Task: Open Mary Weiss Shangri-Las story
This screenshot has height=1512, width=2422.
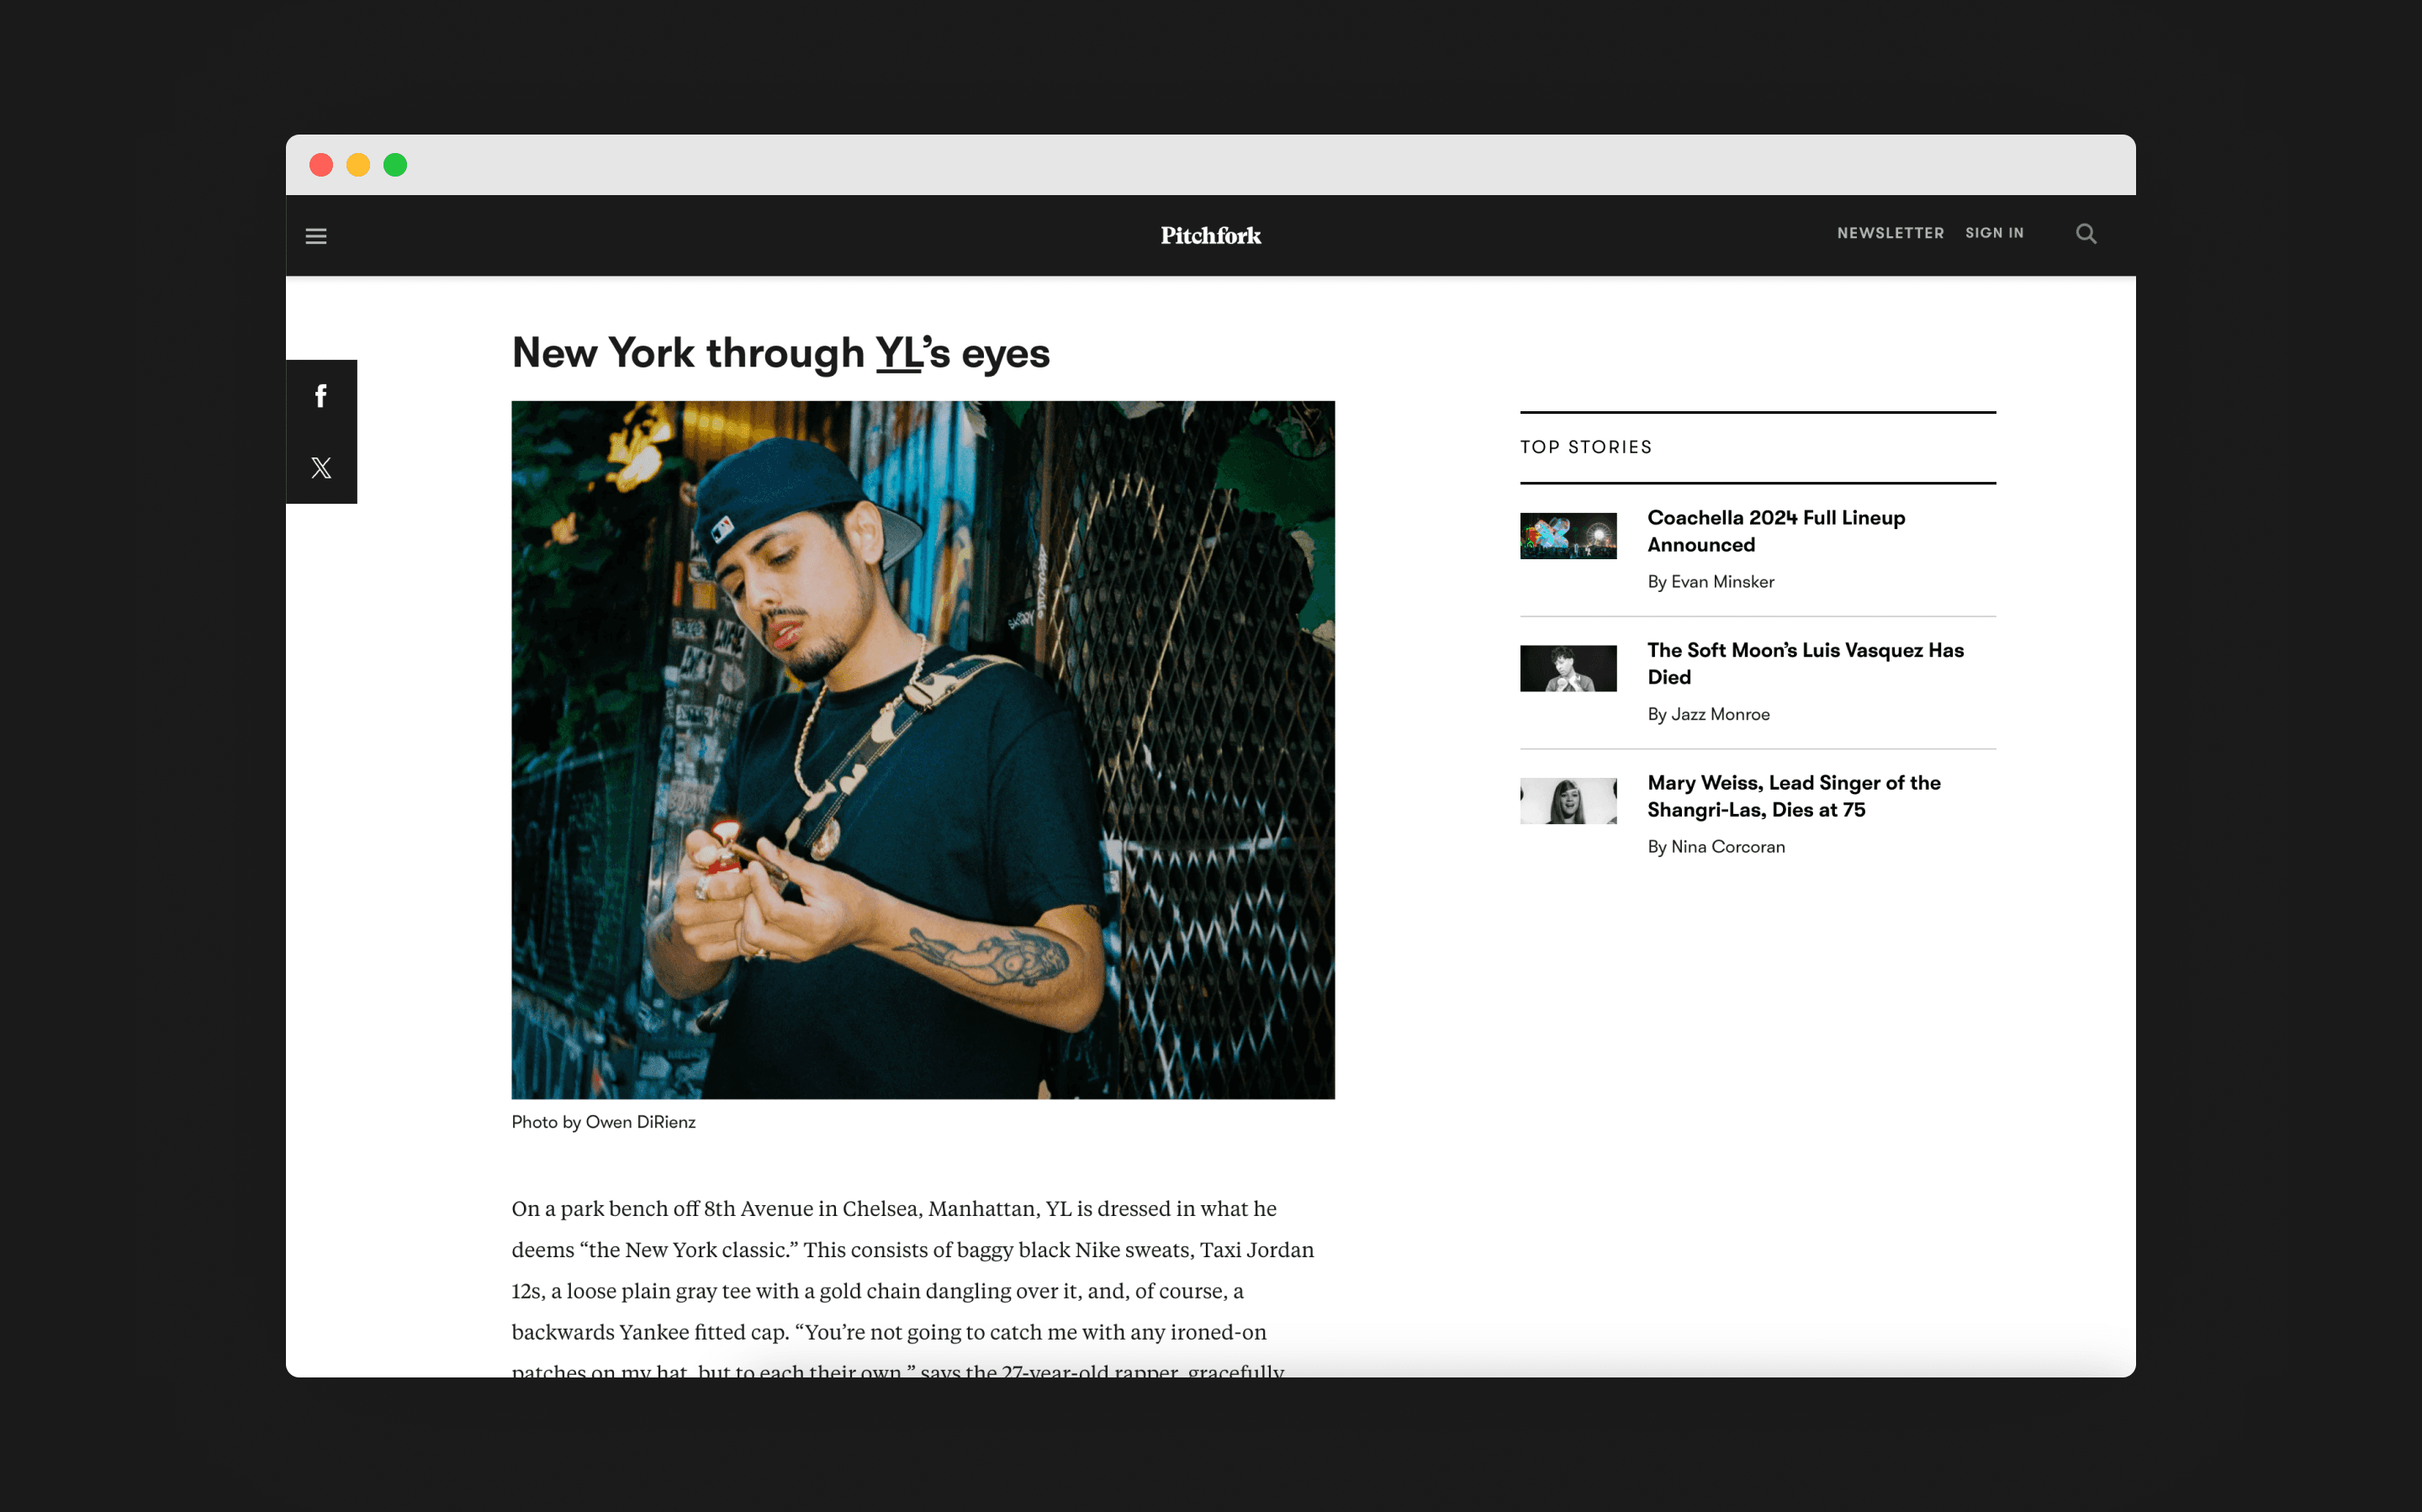Action: click(x=1794, y=796)
